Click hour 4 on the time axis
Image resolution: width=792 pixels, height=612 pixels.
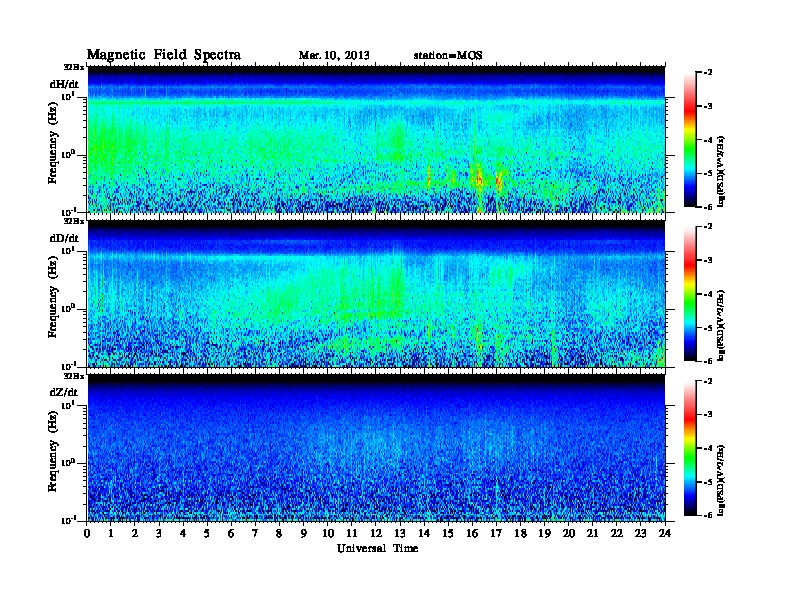[x=183, y=534]
